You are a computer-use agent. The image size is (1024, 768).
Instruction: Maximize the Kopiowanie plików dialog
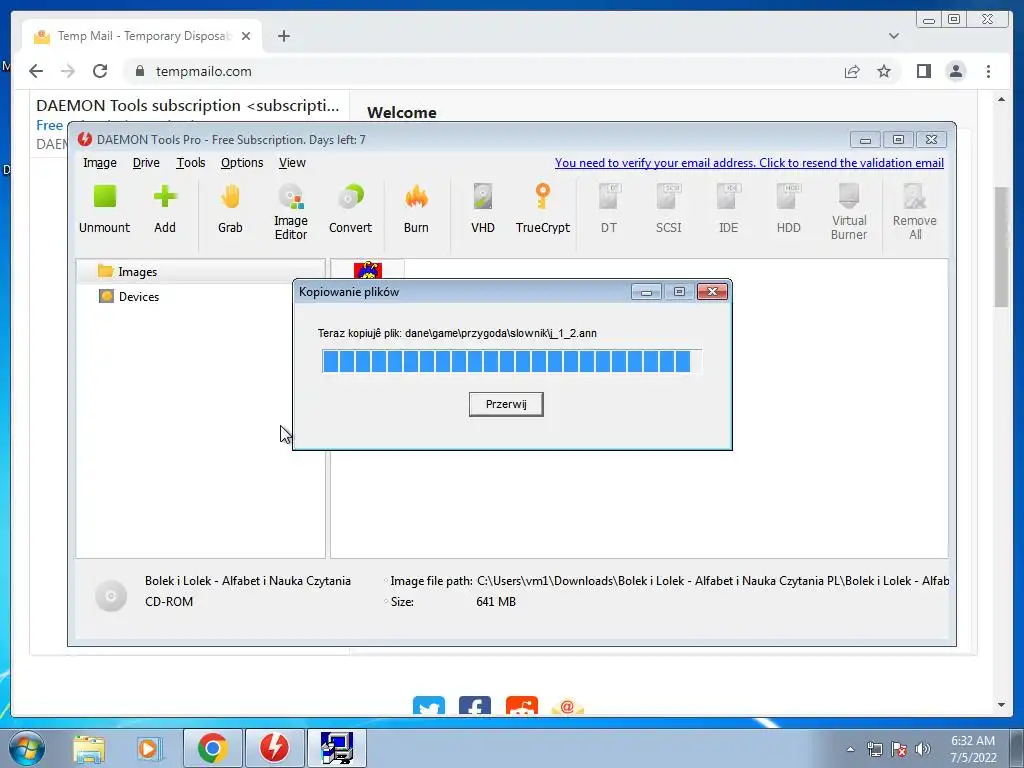click(679, 291)
